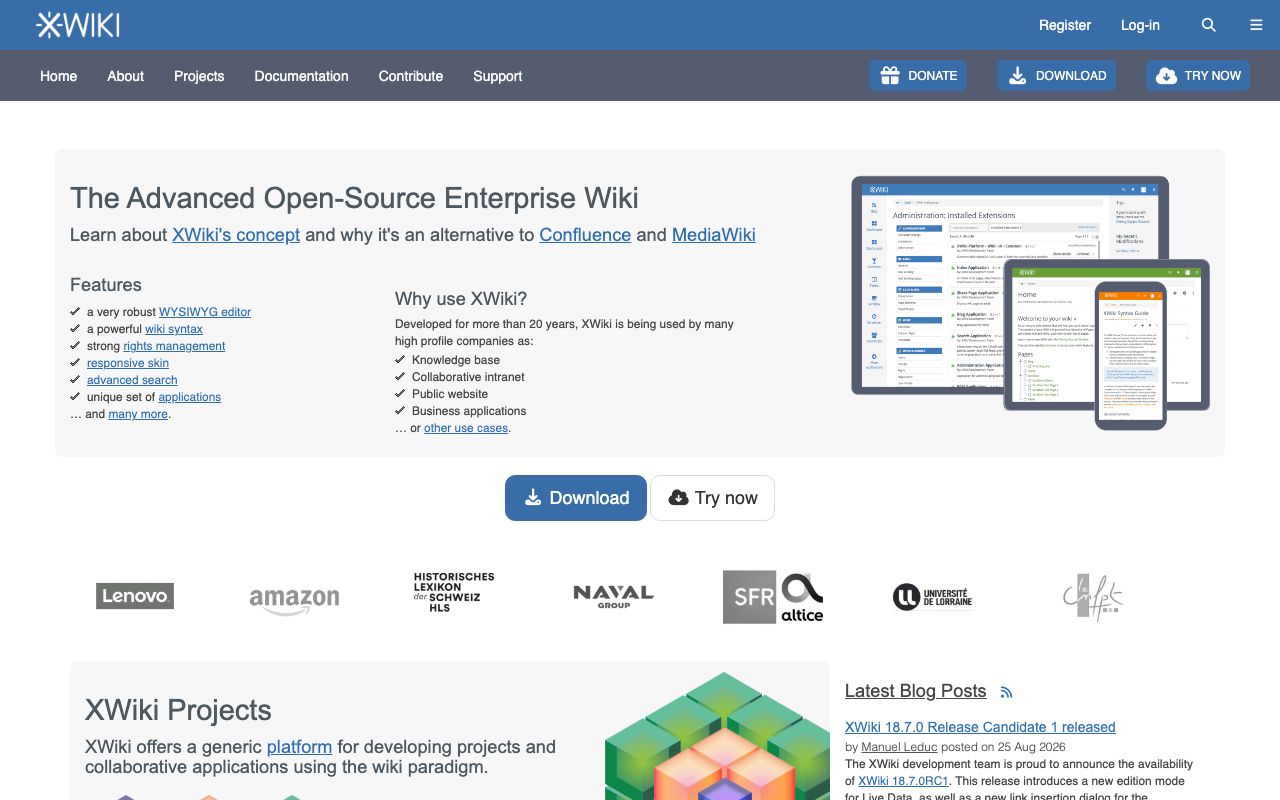
Task: Click the Advanced Open-Source Enterprise Wiki heading
Action: point(354,198)
